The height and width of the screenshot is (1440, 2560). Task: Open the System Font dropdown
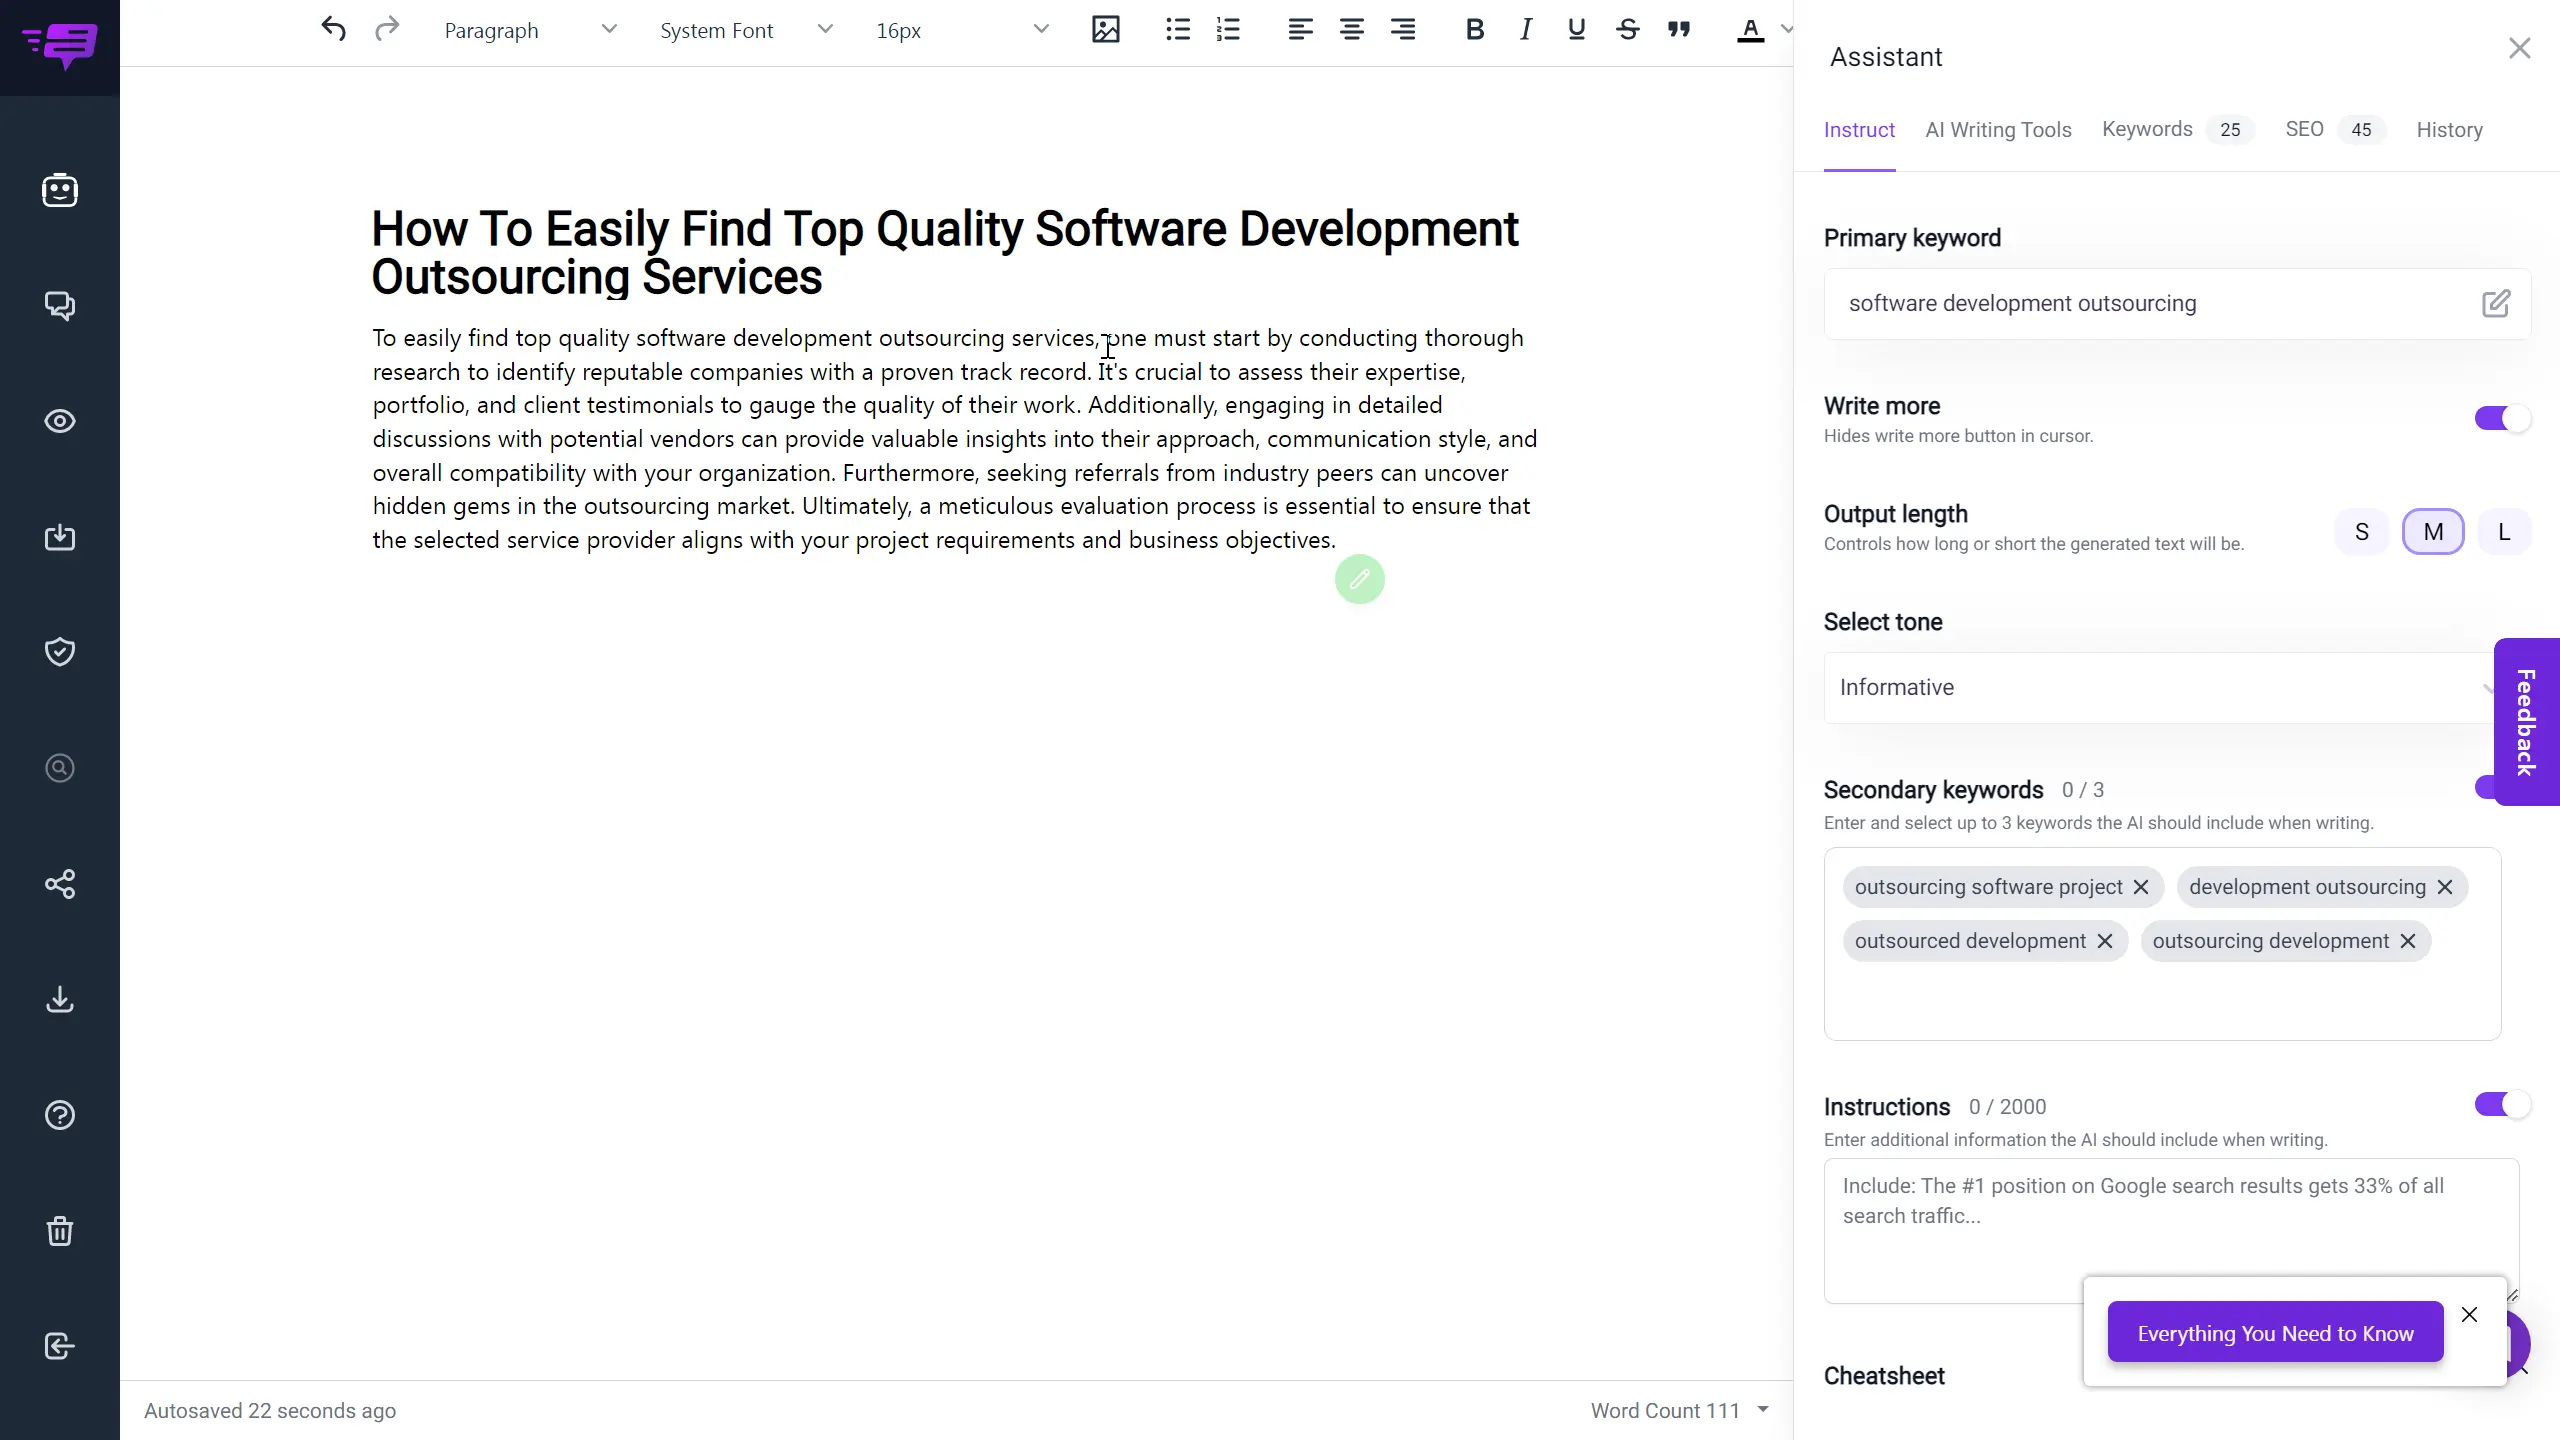coord(745,30)
